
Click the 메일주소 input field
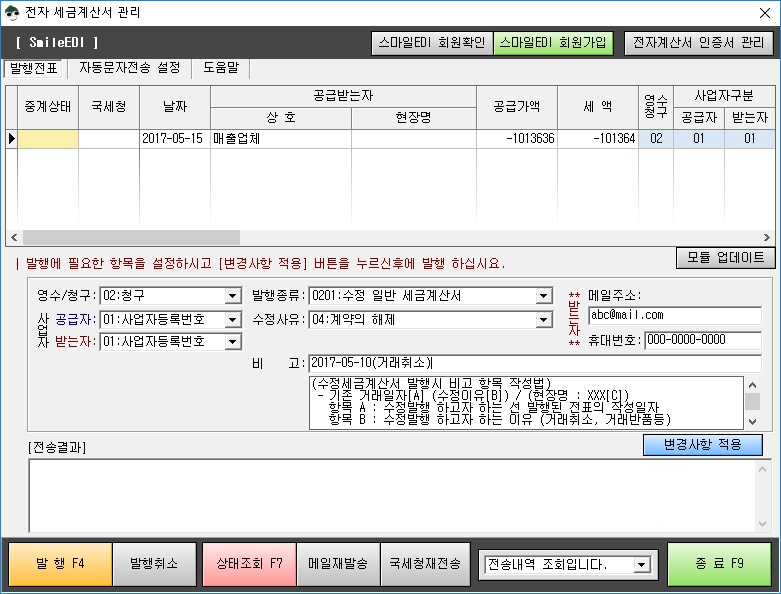(x=674, y=316)
